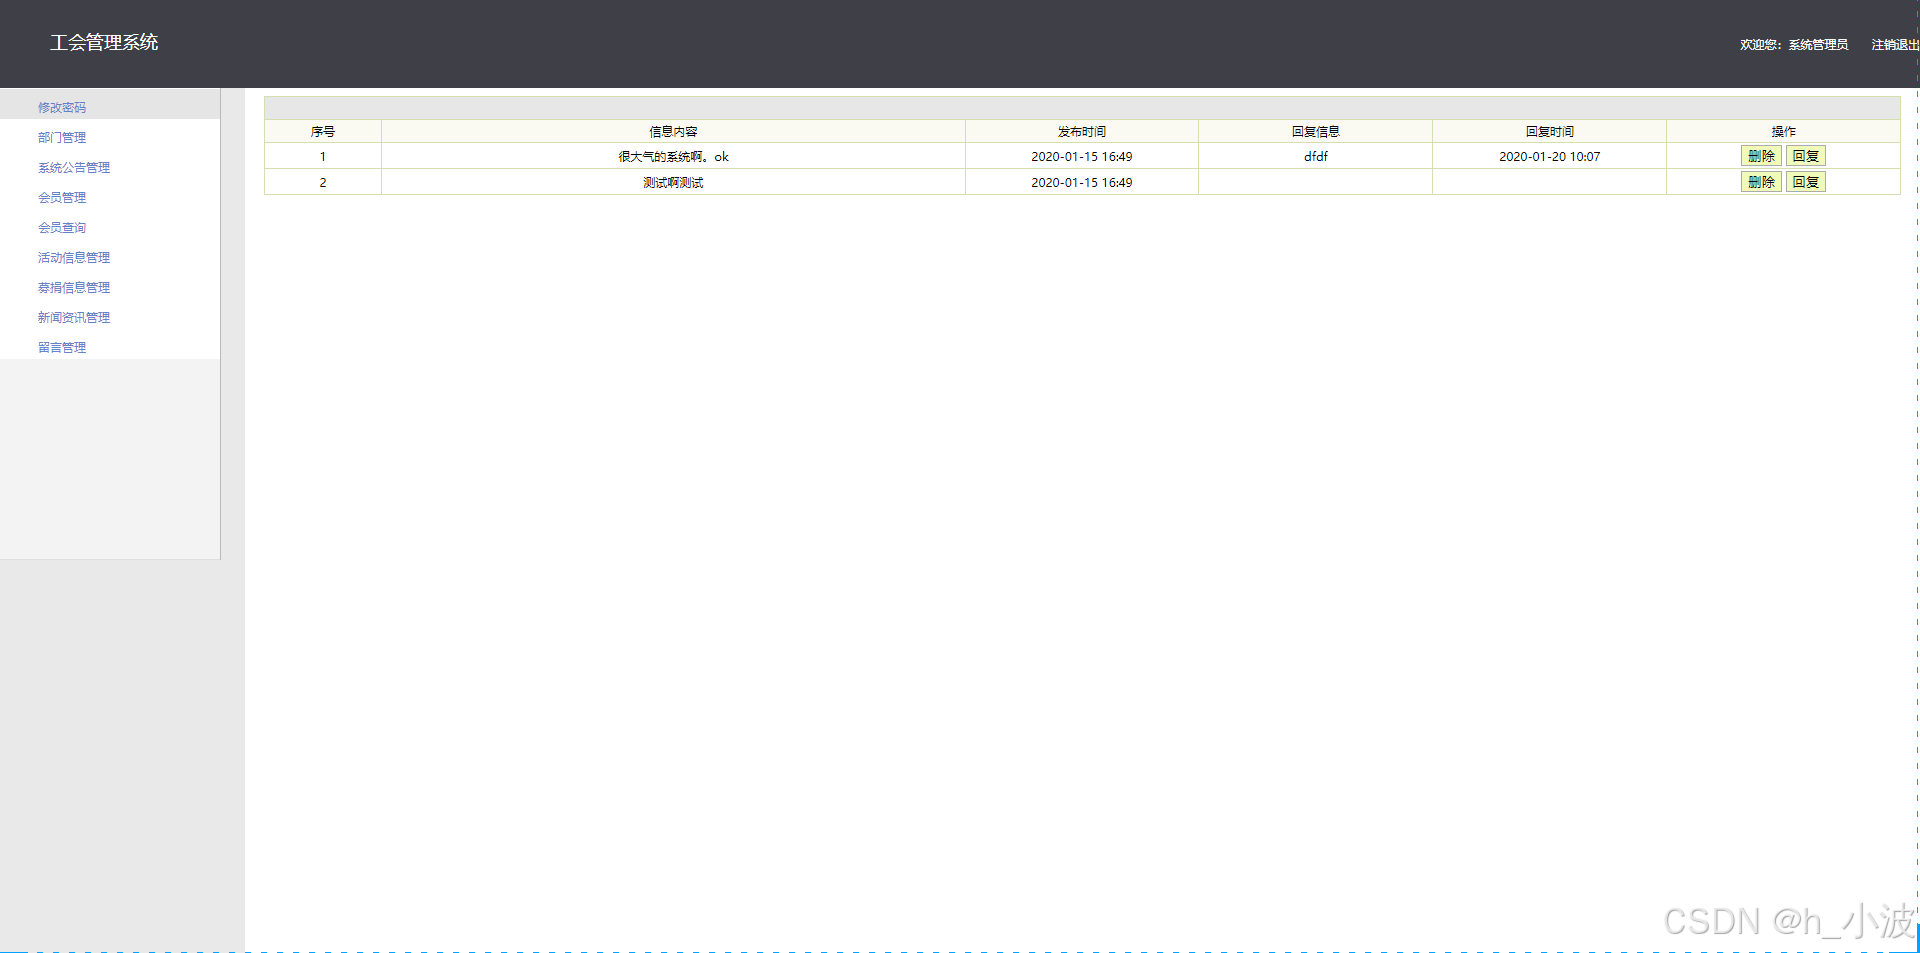The width and height of the screenshot is (1920, 953).
Task: Click the 工会管理系统 title
Action: pos(104,43)
